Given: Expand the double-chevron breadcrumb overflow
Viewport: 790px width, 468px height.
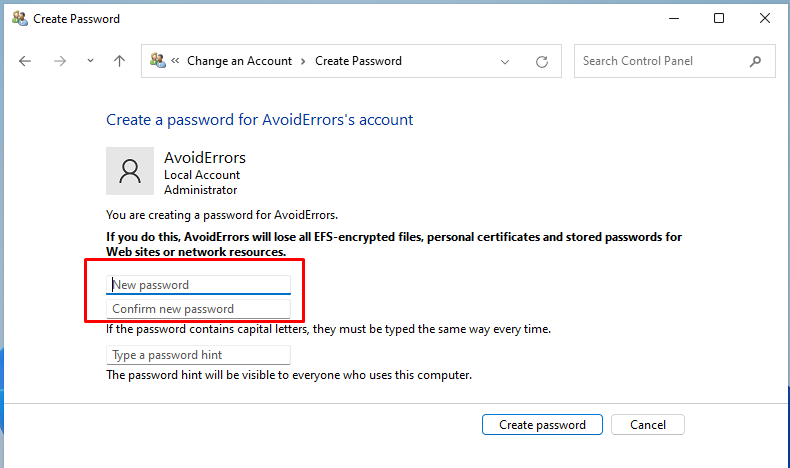Looking at the screenshot, I should [x=175, y=61].
